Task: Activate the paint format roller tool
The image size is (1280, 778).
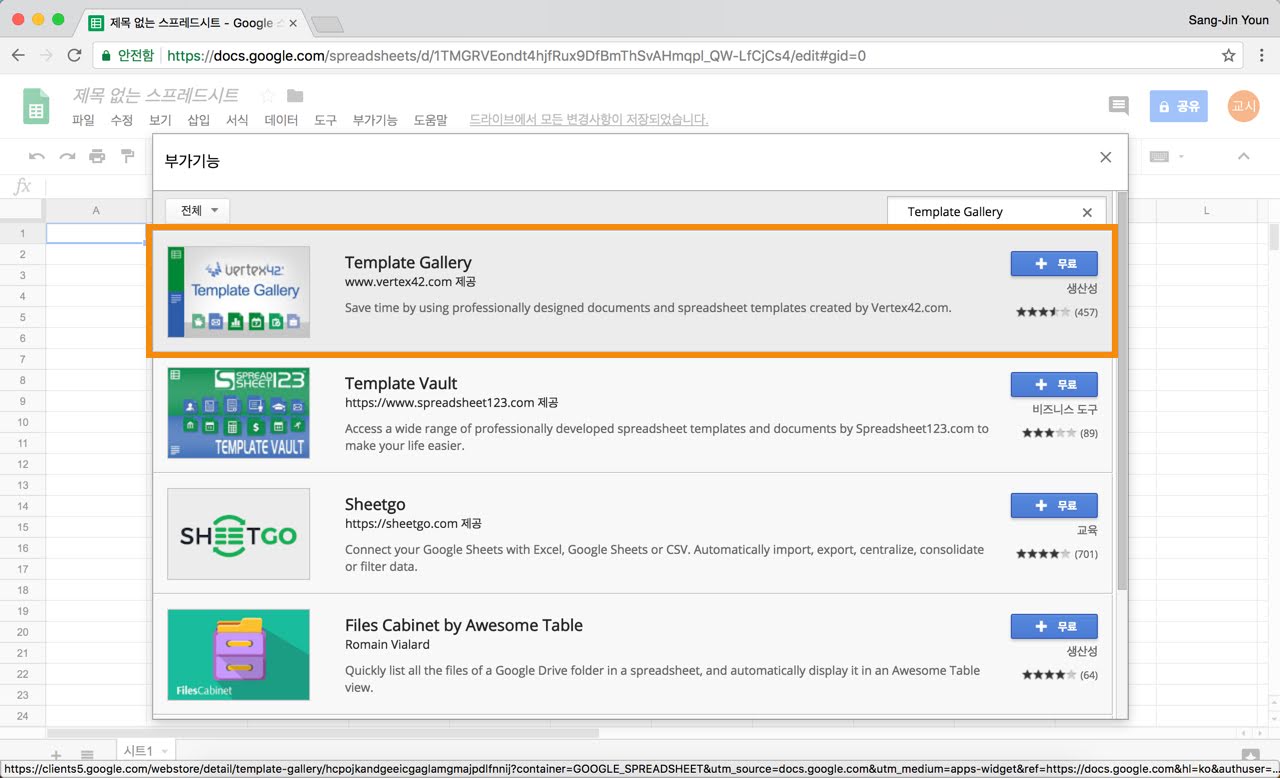Action: 127,156
